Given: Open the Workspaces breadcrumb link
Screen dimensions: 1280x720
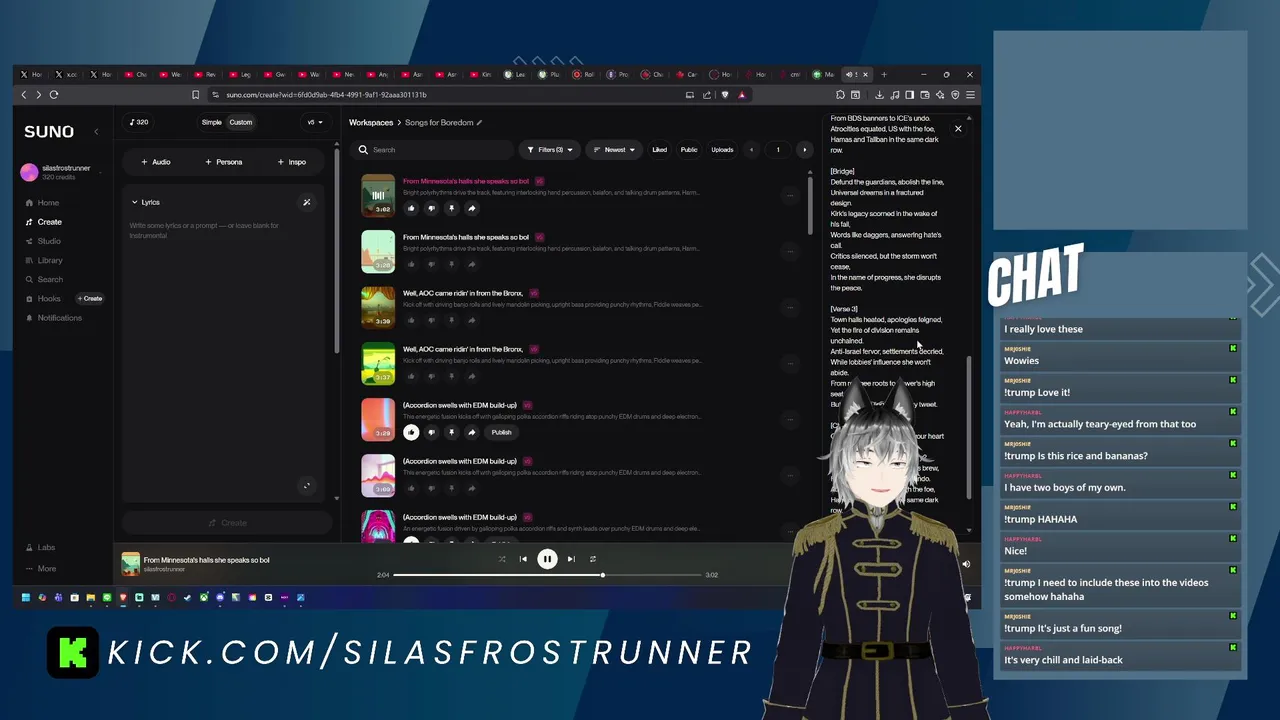Looking at the screenshot, I should [x=371, y=123].
